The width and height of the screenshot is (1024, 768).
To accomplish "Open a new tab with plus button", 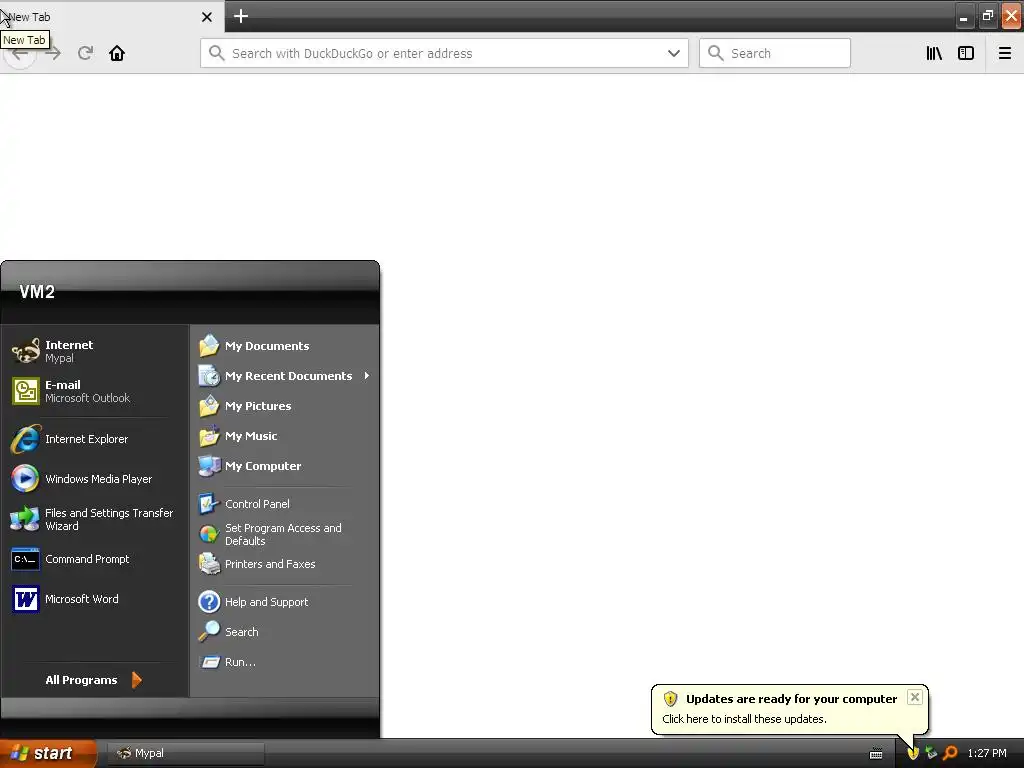I will click(x=241, y=16).
